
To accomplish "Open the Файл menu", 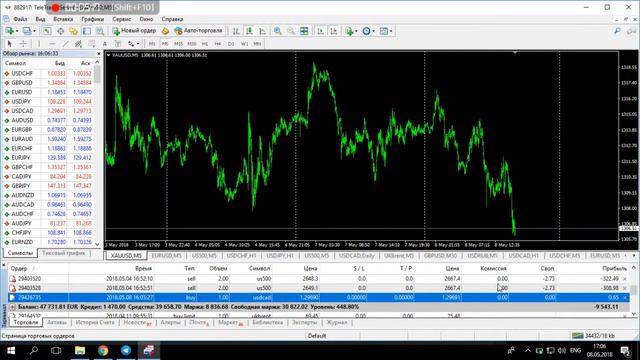I will pyautogui.click(x=20, y=19).
